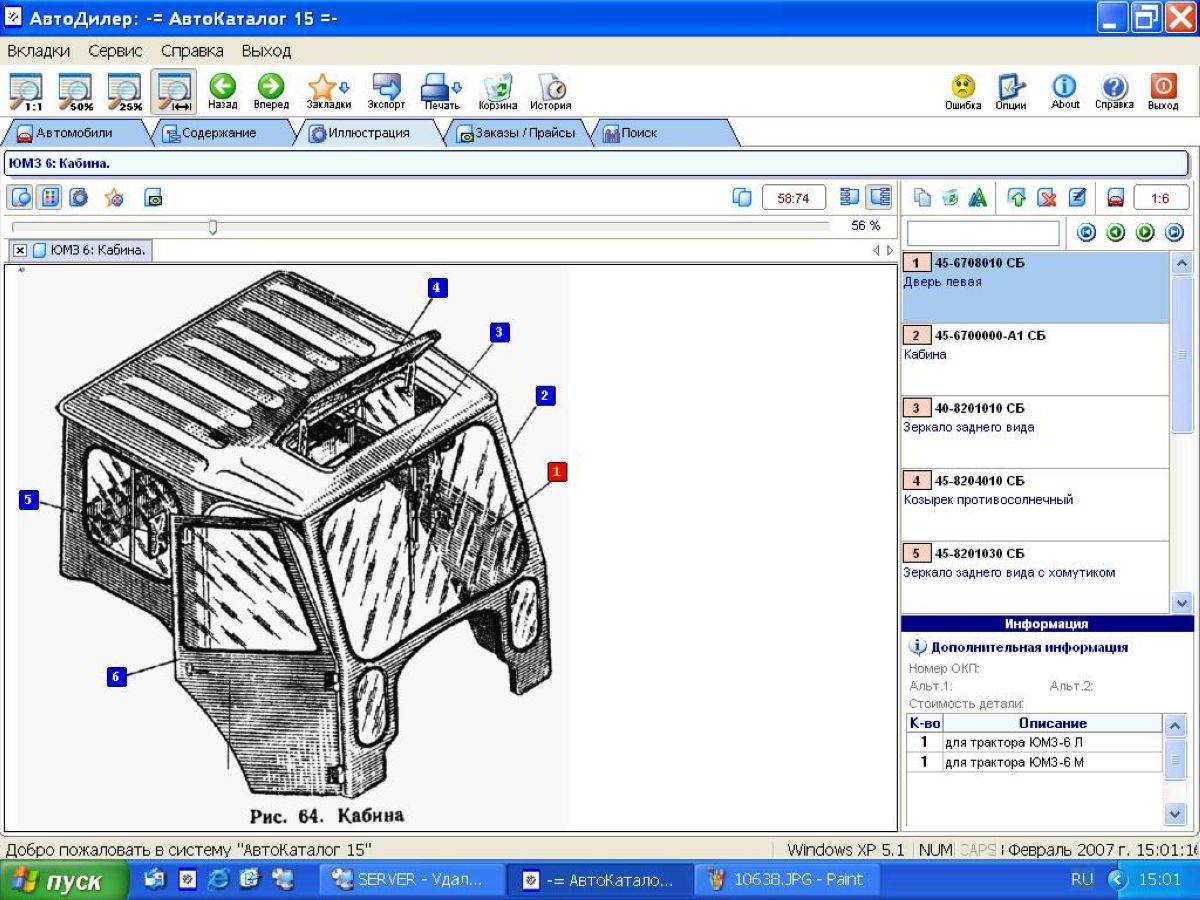Click callout marker 4 on the cabin drawing
This screenshot has height=900, width=1200.
[436, 288]
